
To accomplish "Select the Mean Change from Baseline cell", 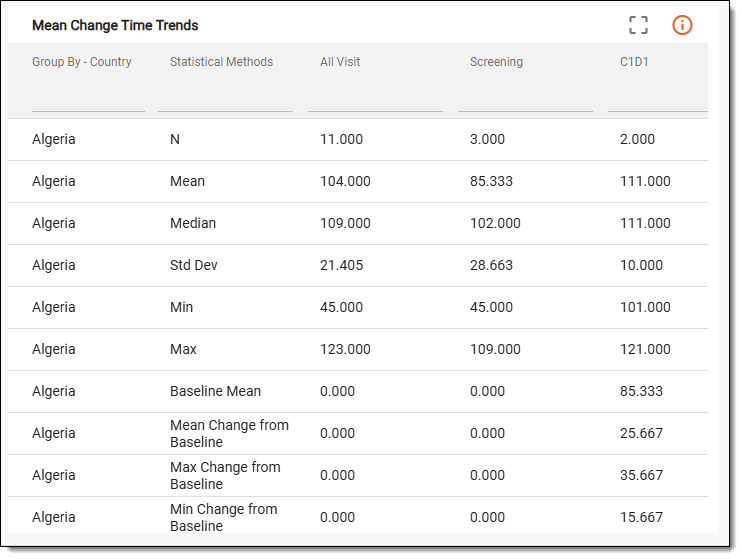I will [229, 434].
